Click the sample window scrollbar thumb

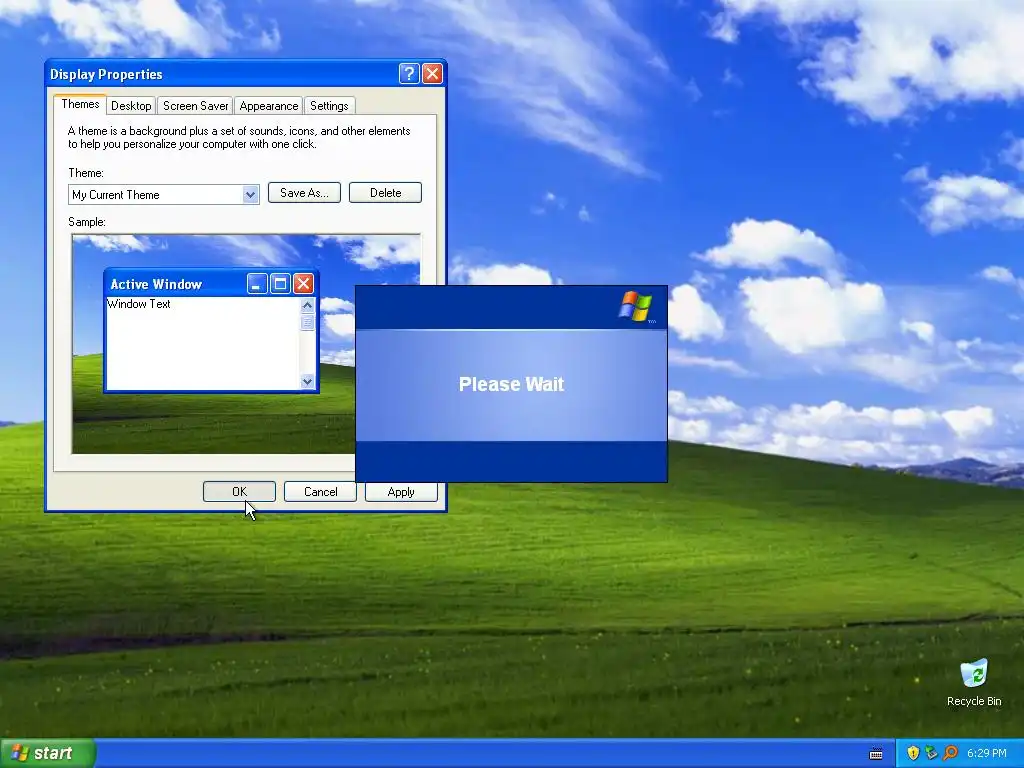[308, 322]
